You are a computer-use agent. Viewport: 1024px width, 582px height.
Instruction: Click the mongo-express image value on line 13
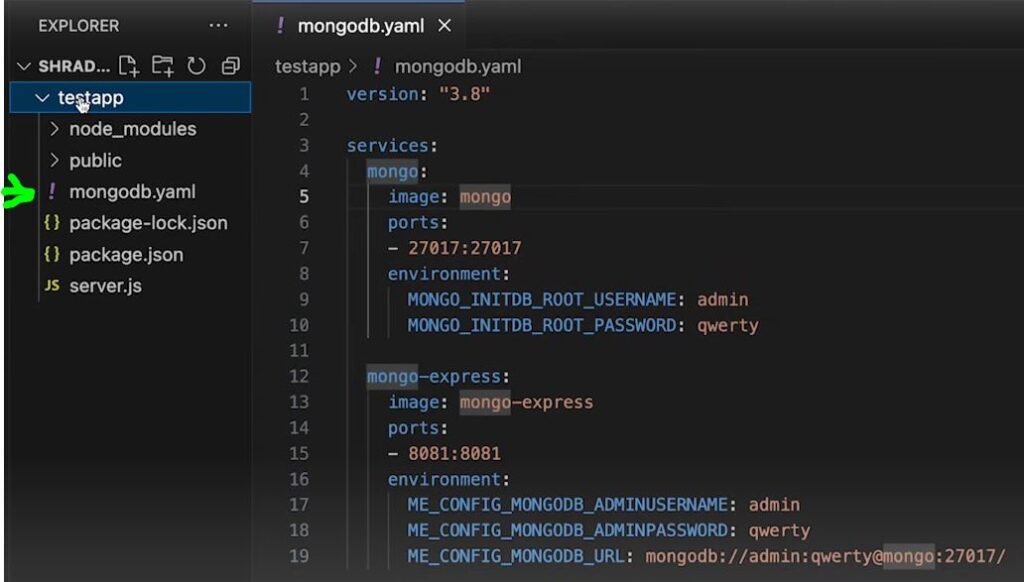pyautogui.click(x=526, y=402)
